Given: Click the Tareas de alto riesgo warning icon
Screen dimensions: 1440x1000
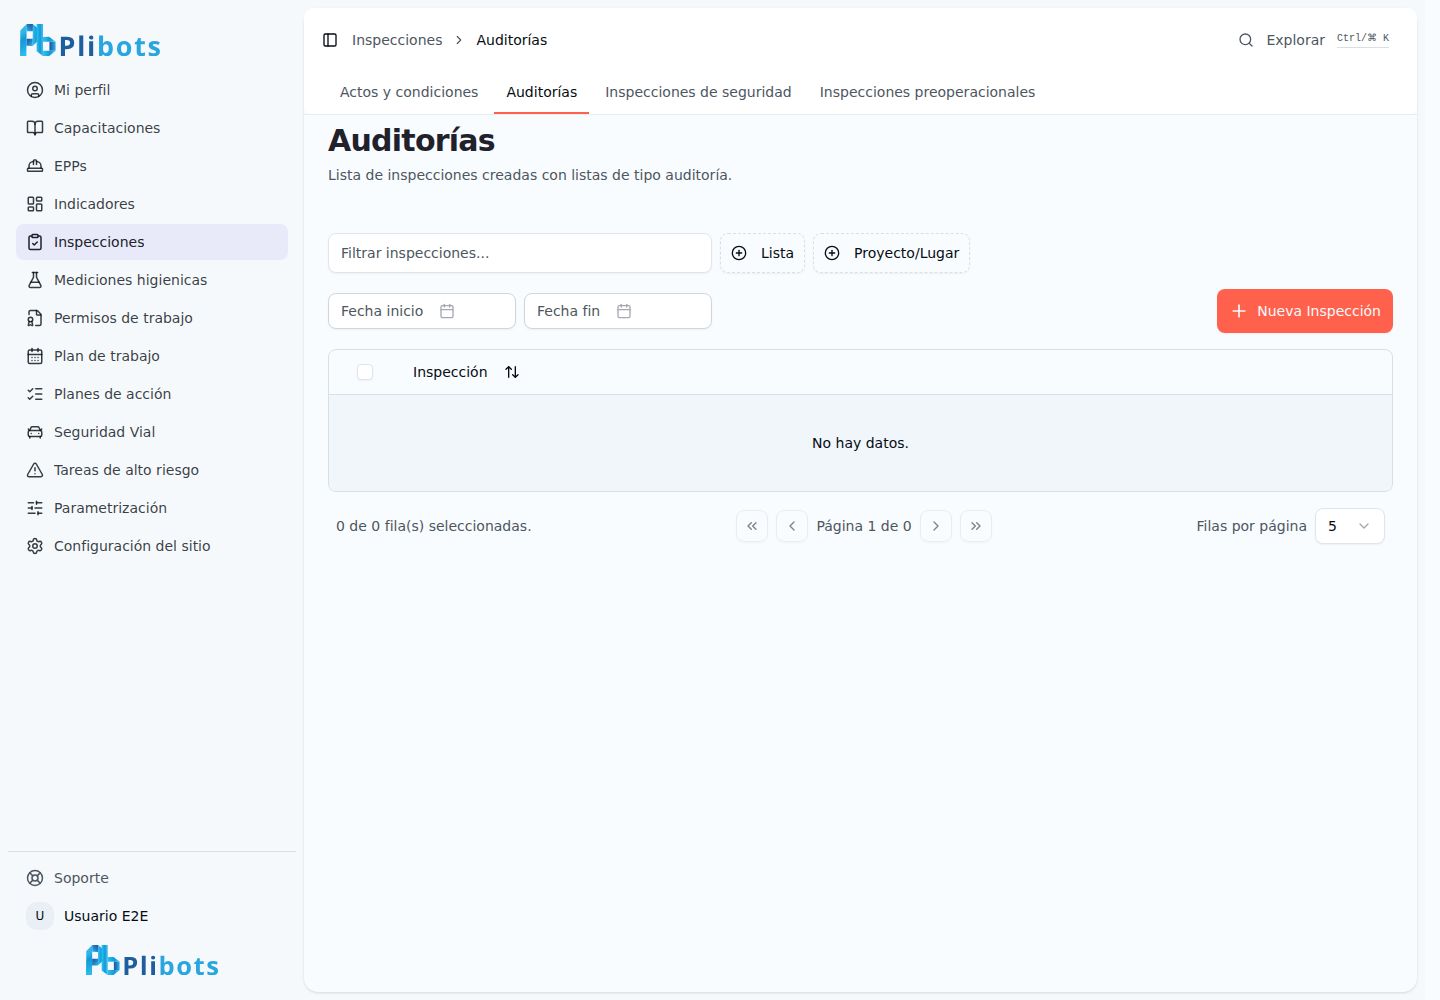Looking at the screenshot, I should coord(35,470).
